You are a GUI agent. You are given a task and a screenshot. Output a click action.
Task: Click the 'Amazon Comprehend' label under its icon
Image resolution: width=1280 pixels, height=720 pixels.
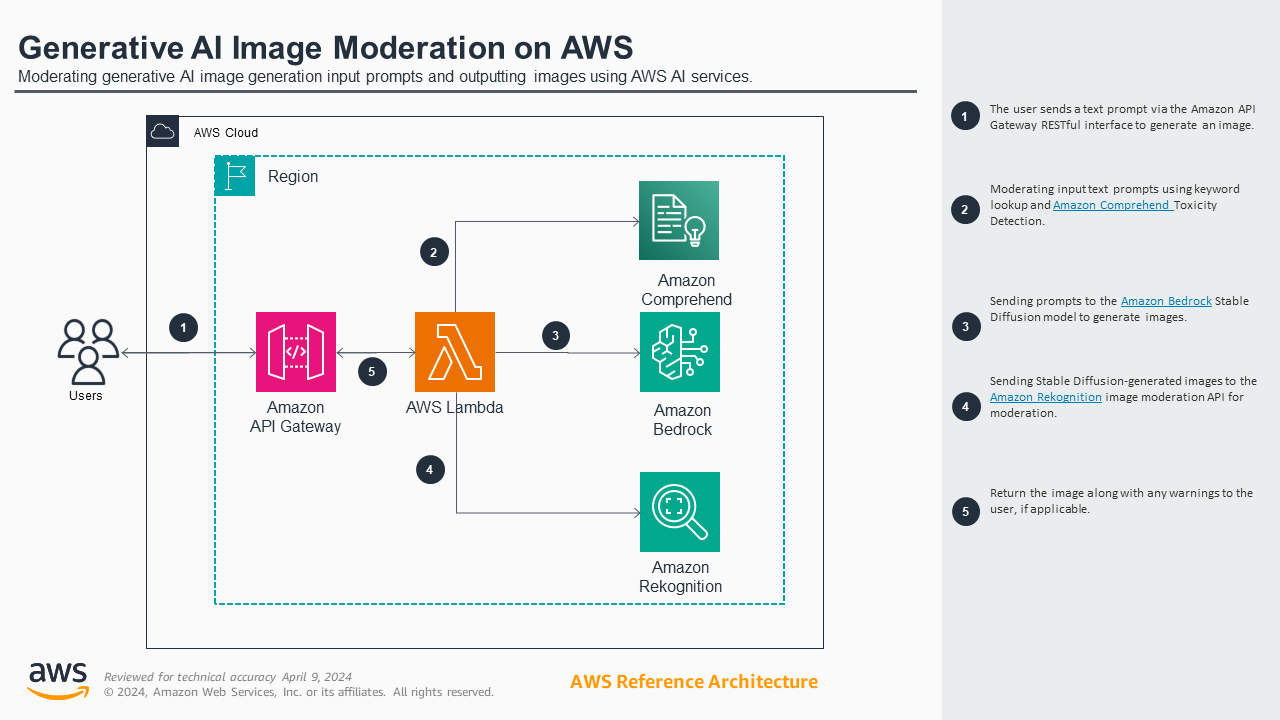686,290
